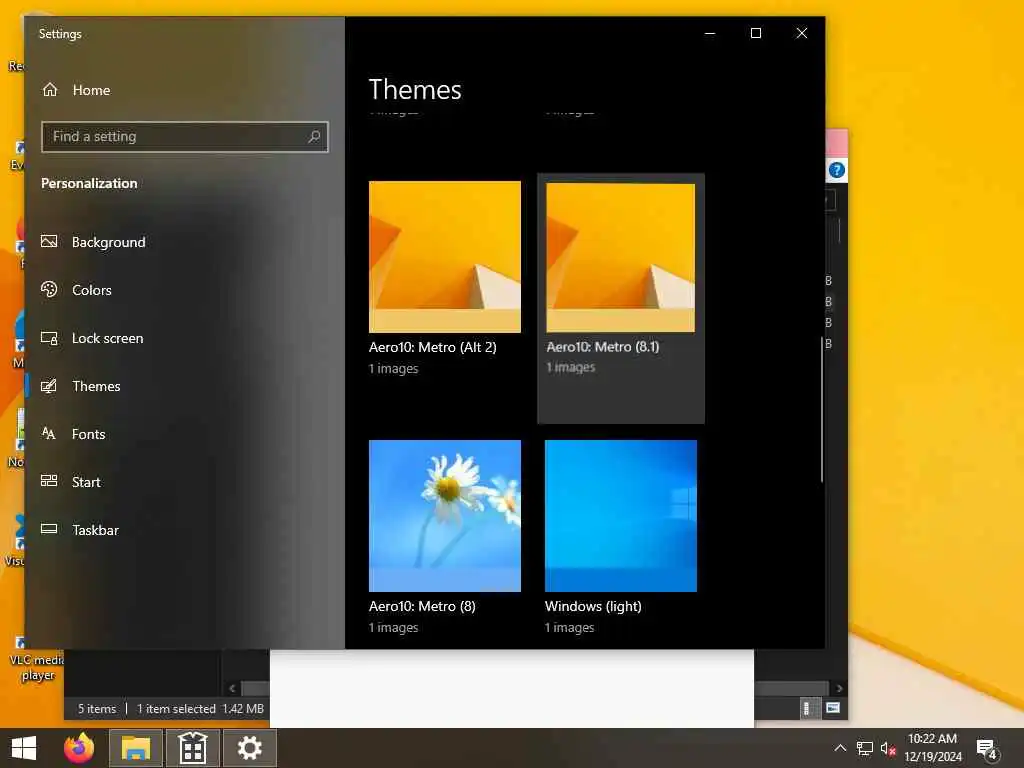Click the Start tiles icon in sidebar
1024x768 pixels.
coord(49,481)
